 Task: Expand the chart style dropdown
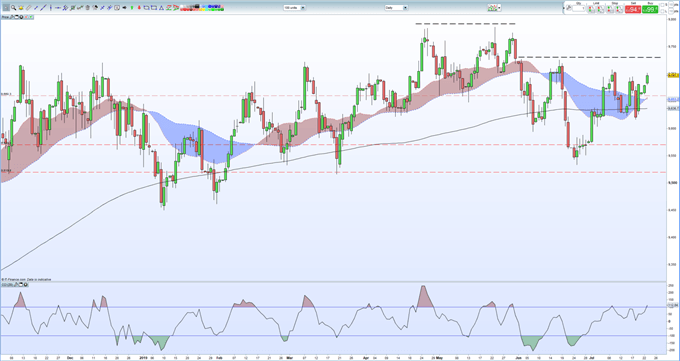pyautogui.click(x=494, y=8)
